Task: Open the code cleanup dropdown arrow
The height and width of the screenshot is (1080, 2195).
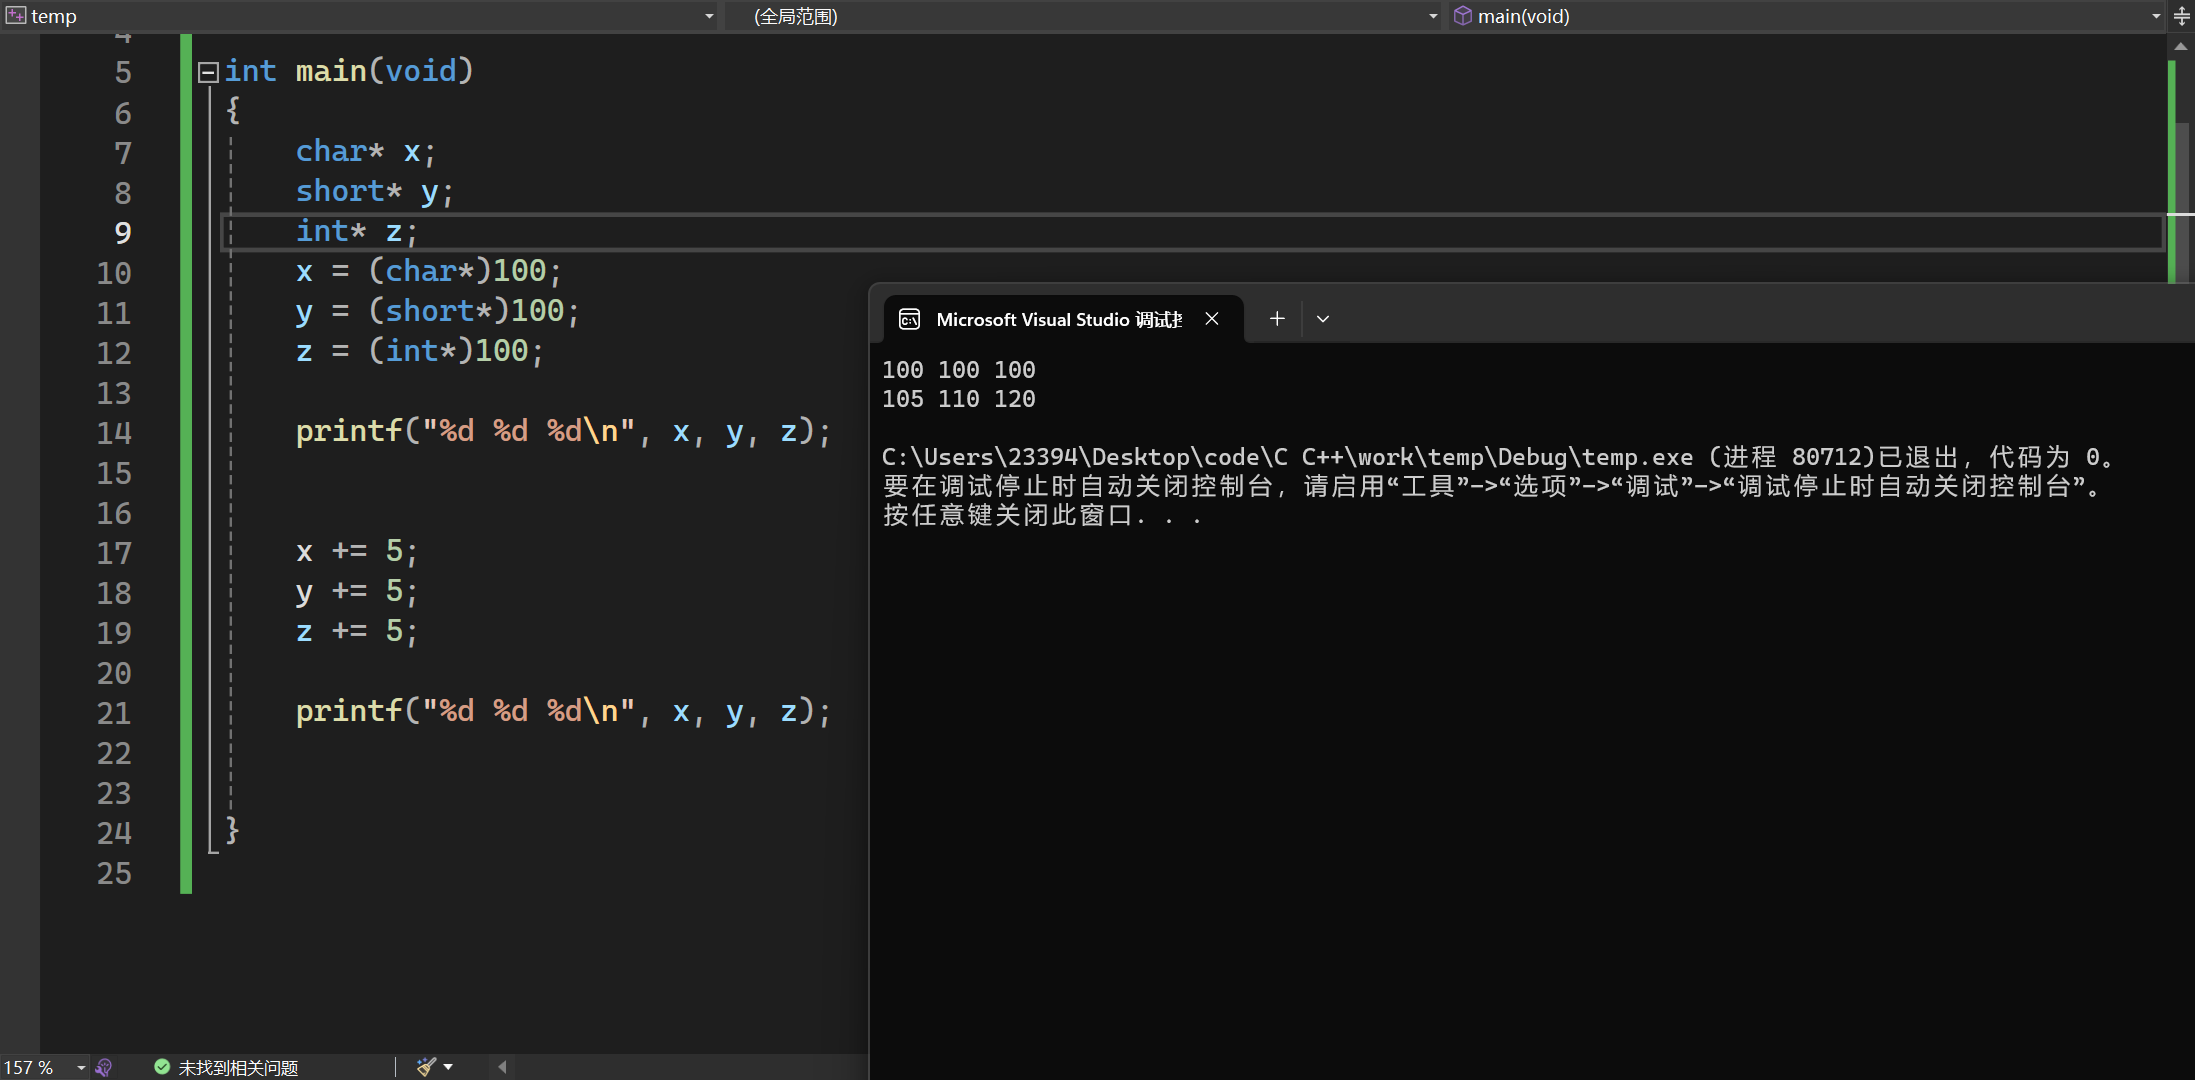Action: coord(448,1066)
